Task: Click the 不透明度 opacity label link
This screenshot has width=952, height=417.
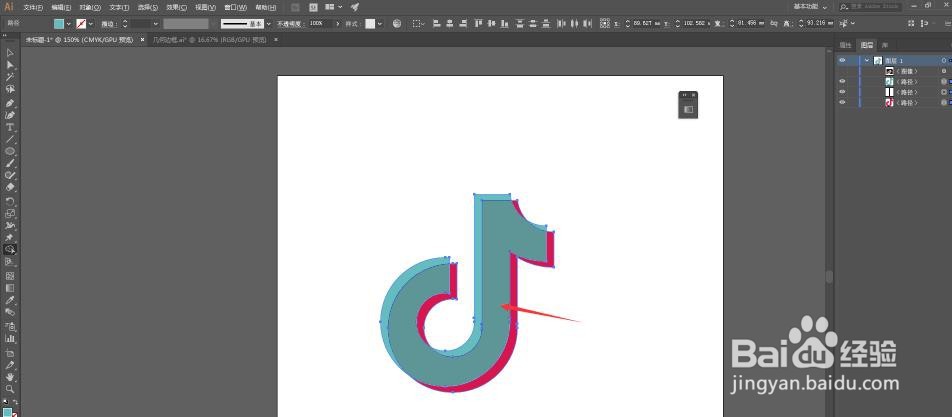Action: point(291,24)
